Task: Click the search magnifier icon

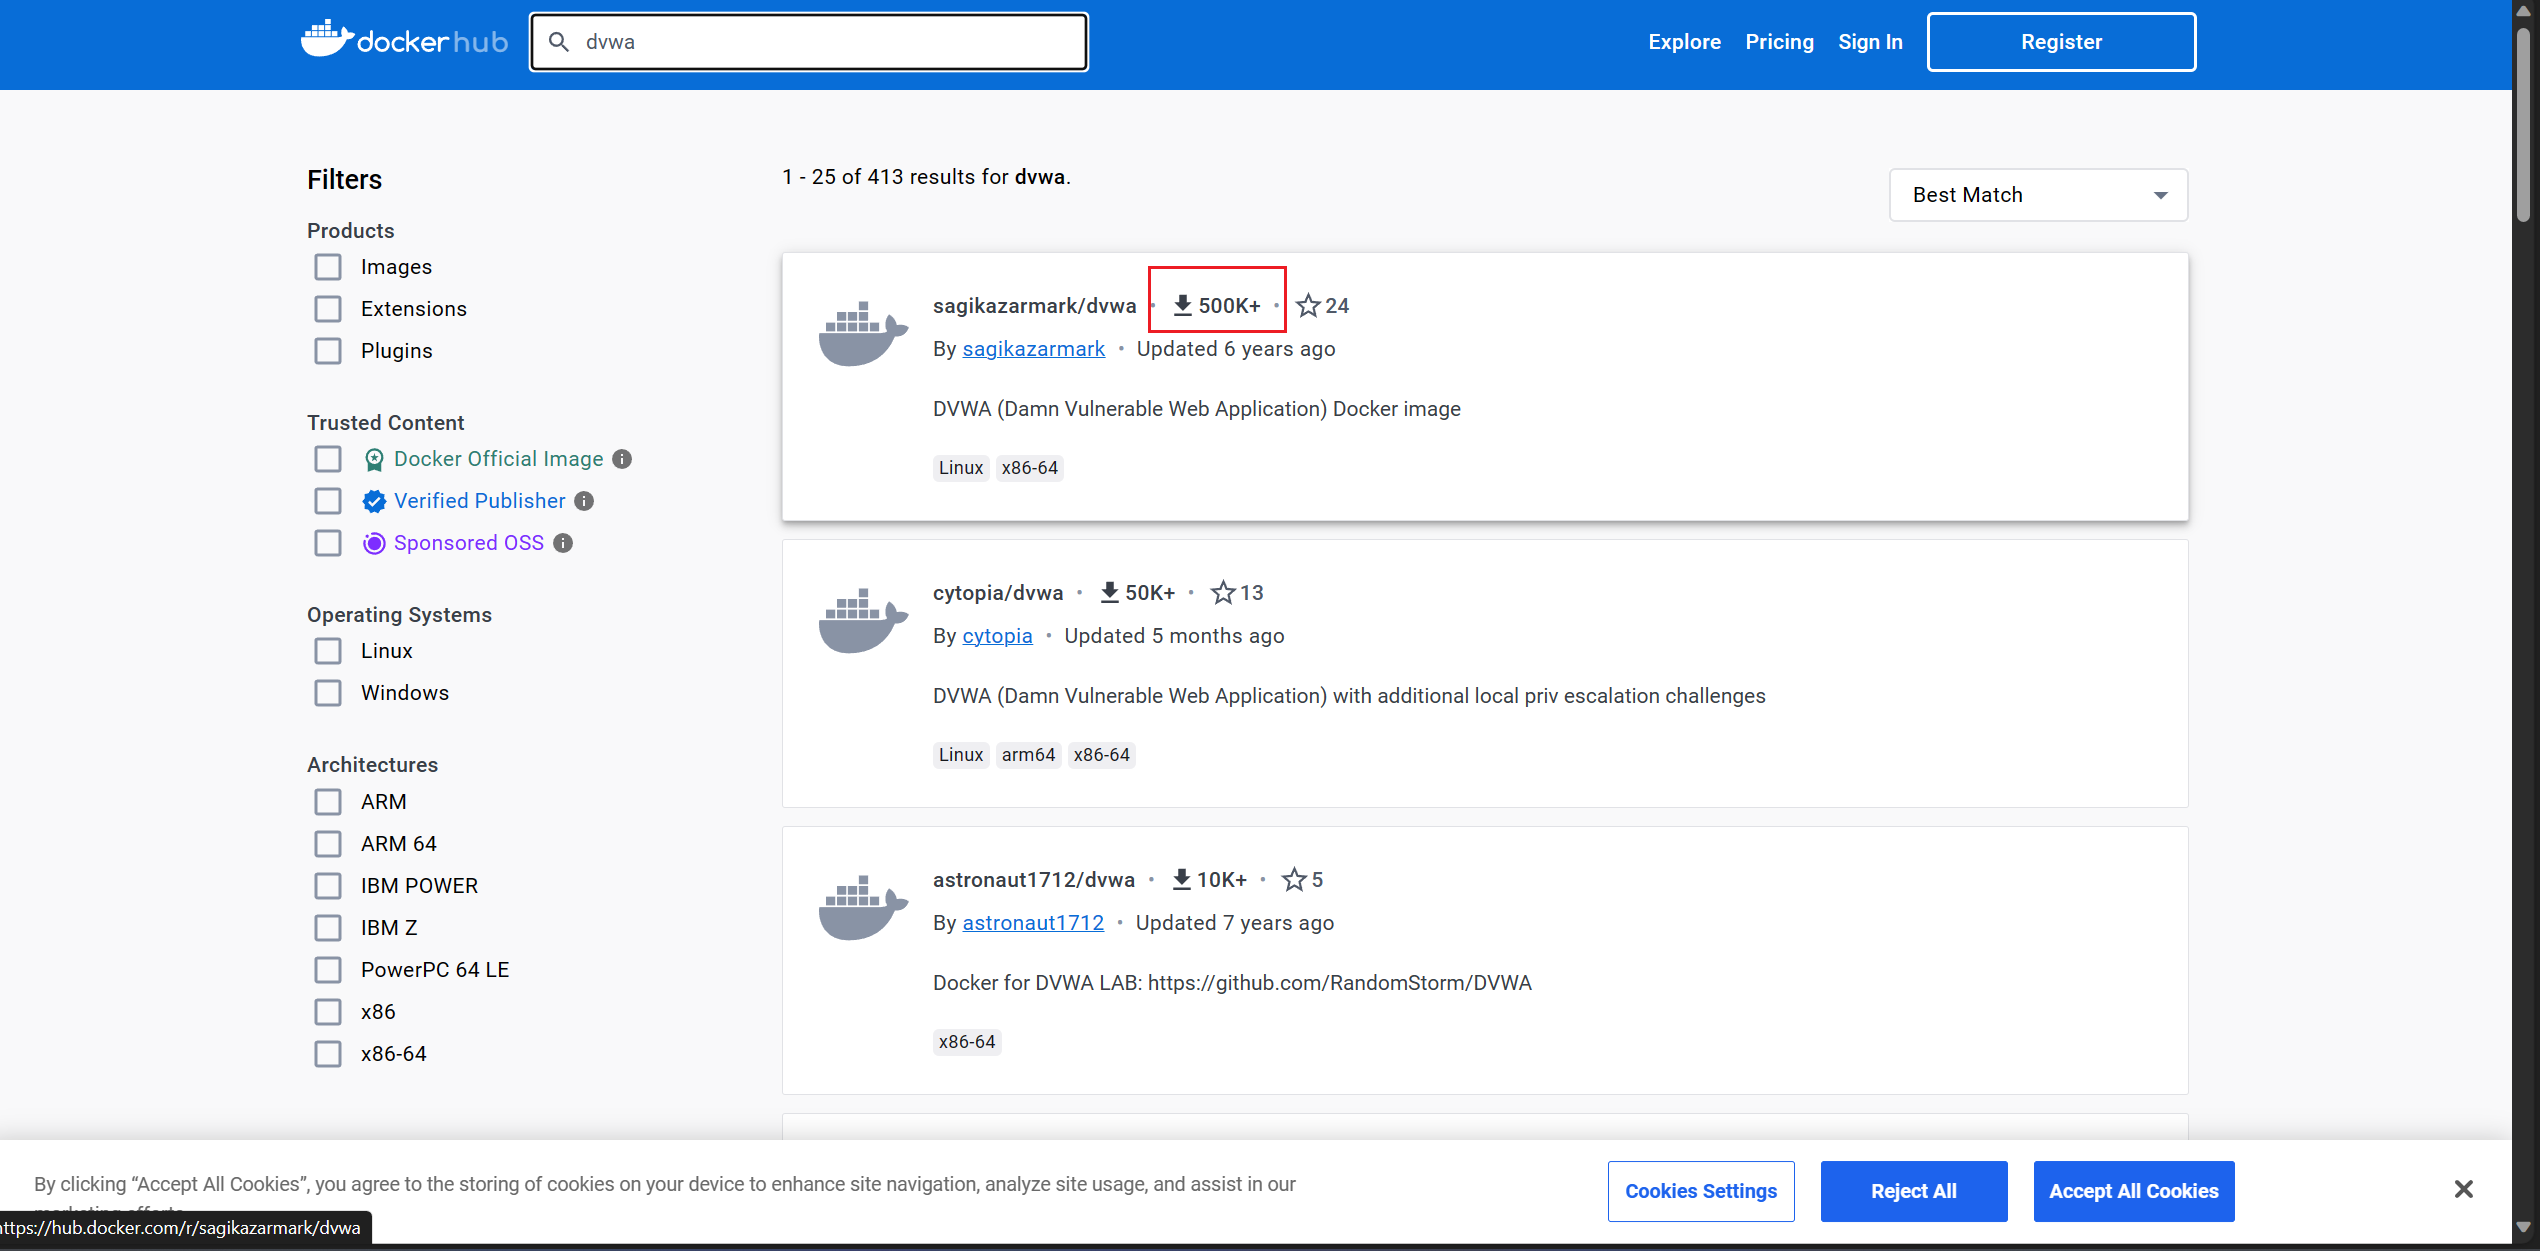Action: point(559,42)
